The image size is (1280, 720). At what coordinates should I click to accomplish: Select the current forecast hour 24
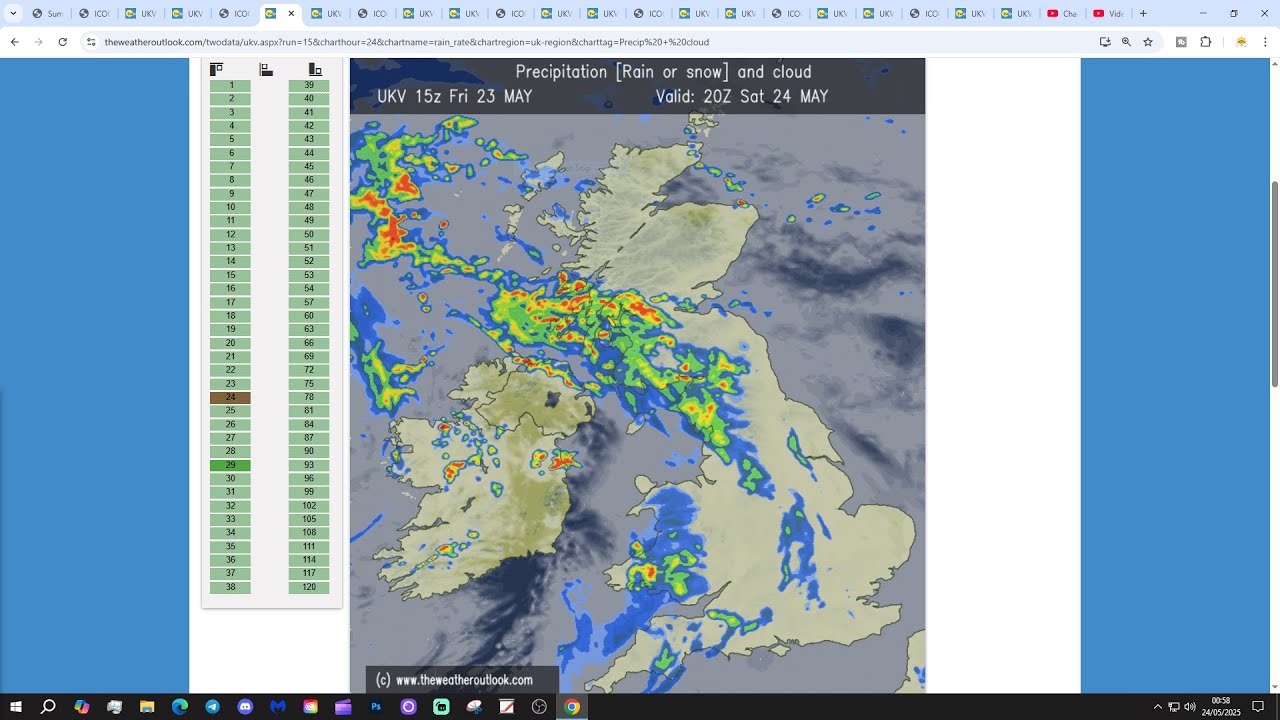(230, 397)
